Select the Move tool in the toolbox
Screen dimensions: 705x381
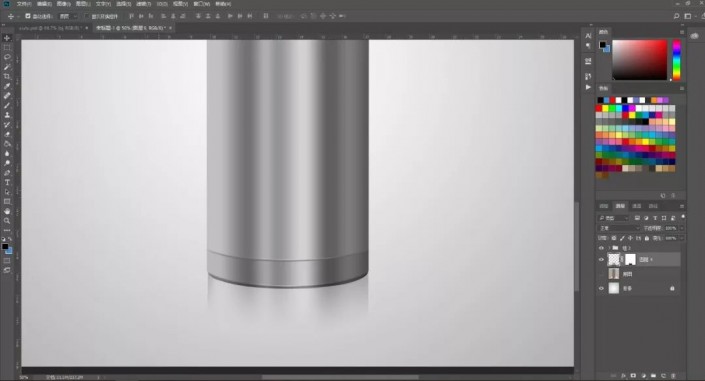(7, 38)
